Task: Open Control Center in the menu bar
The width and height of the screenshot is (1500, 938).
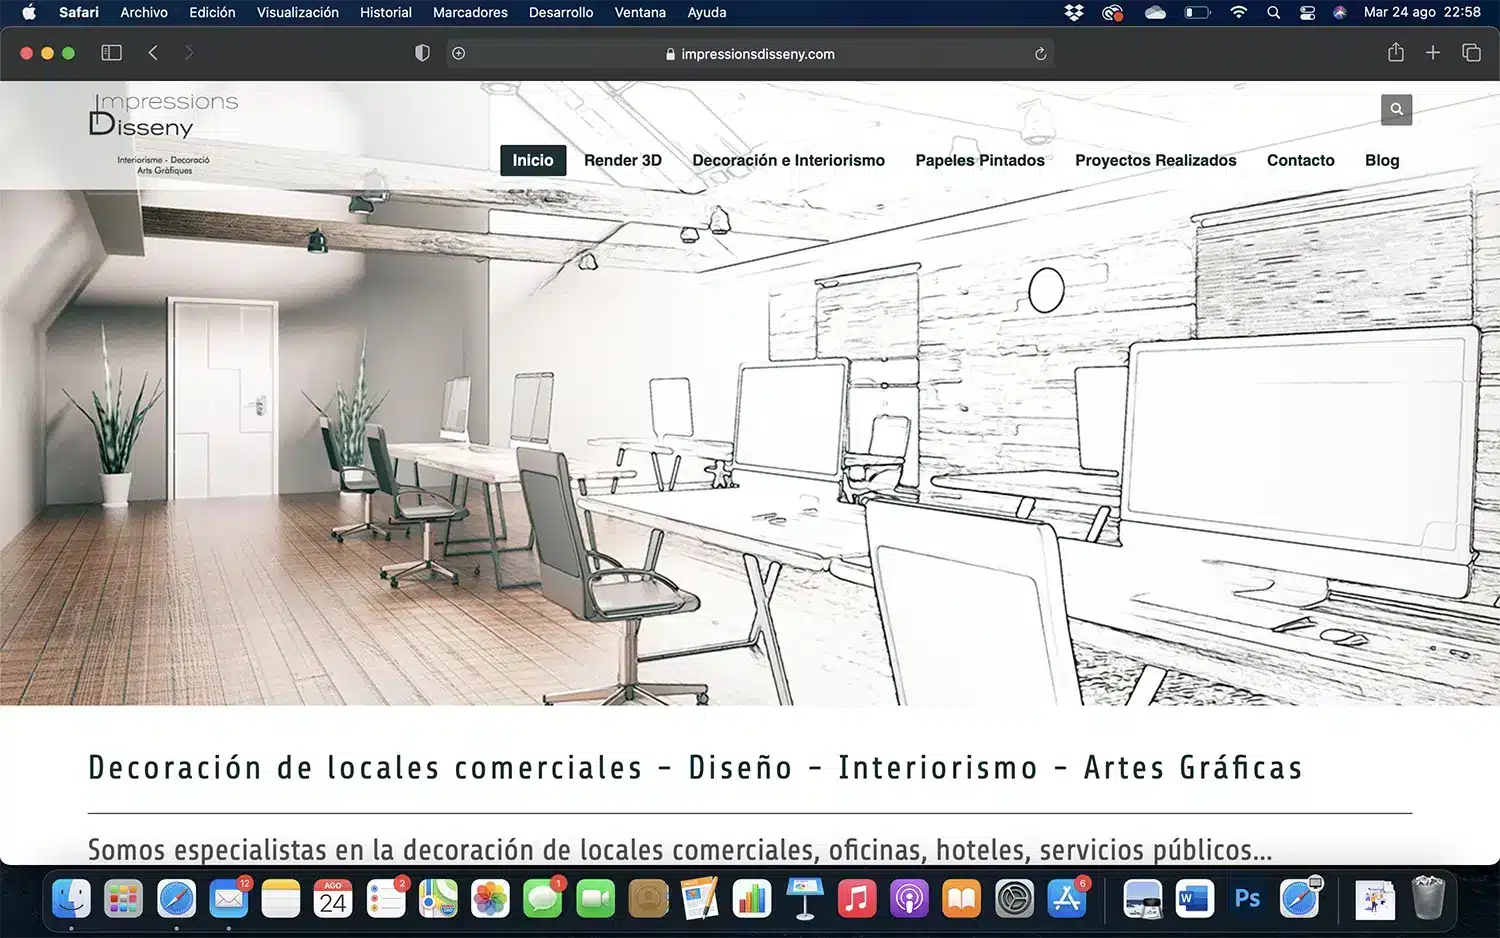Action: pos(1307,12)
